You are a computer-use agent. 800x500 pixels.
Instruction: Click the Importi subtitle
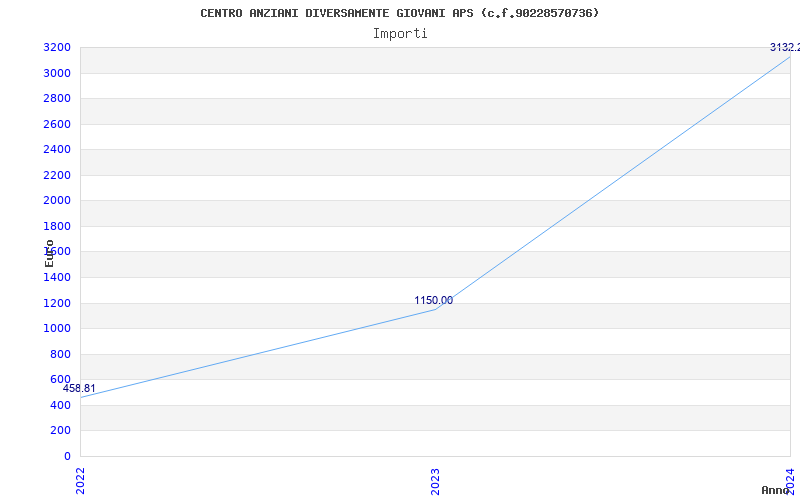[400, 34]
